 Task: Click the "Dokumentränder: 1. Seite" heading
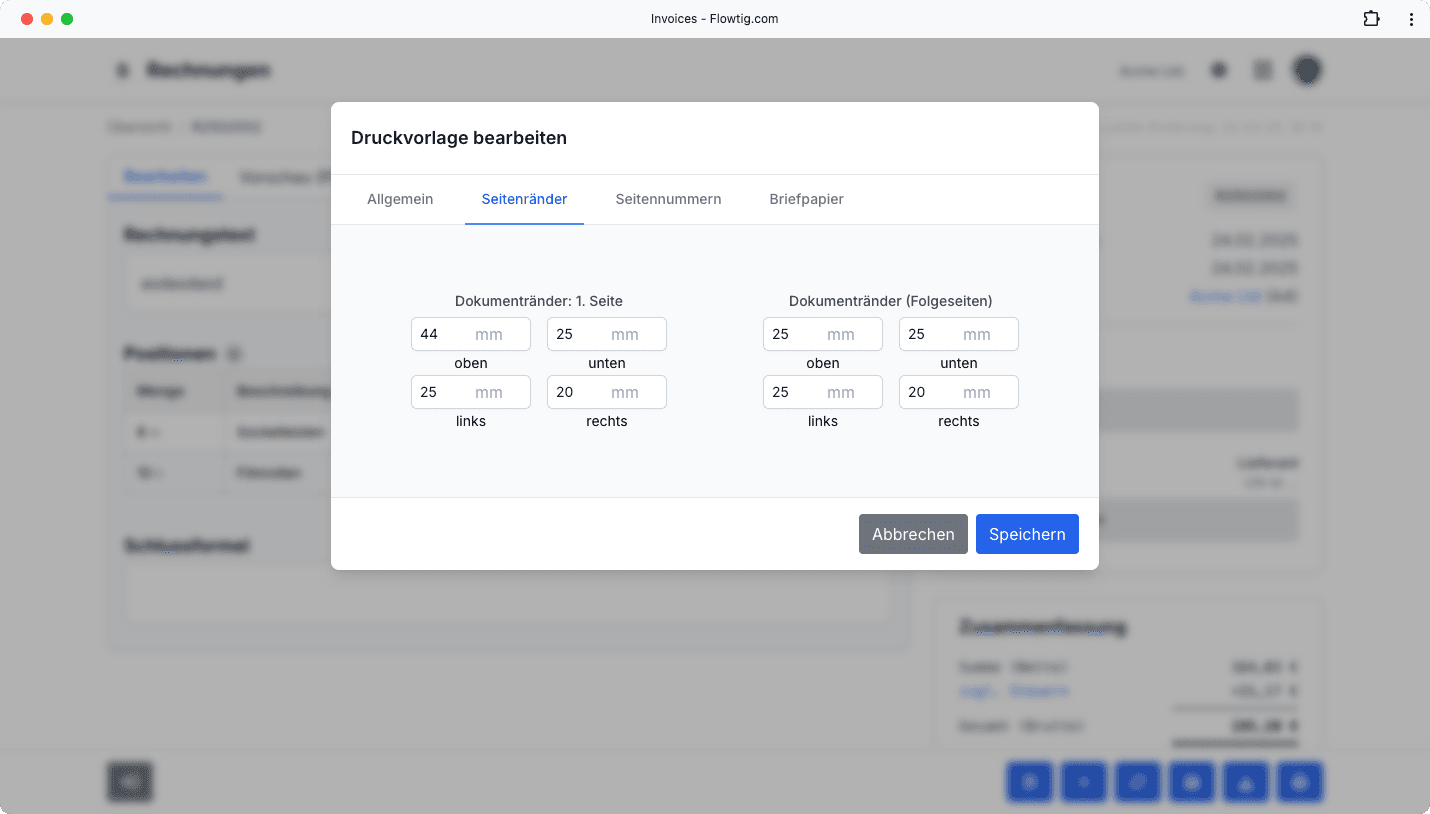coord(539,301)
